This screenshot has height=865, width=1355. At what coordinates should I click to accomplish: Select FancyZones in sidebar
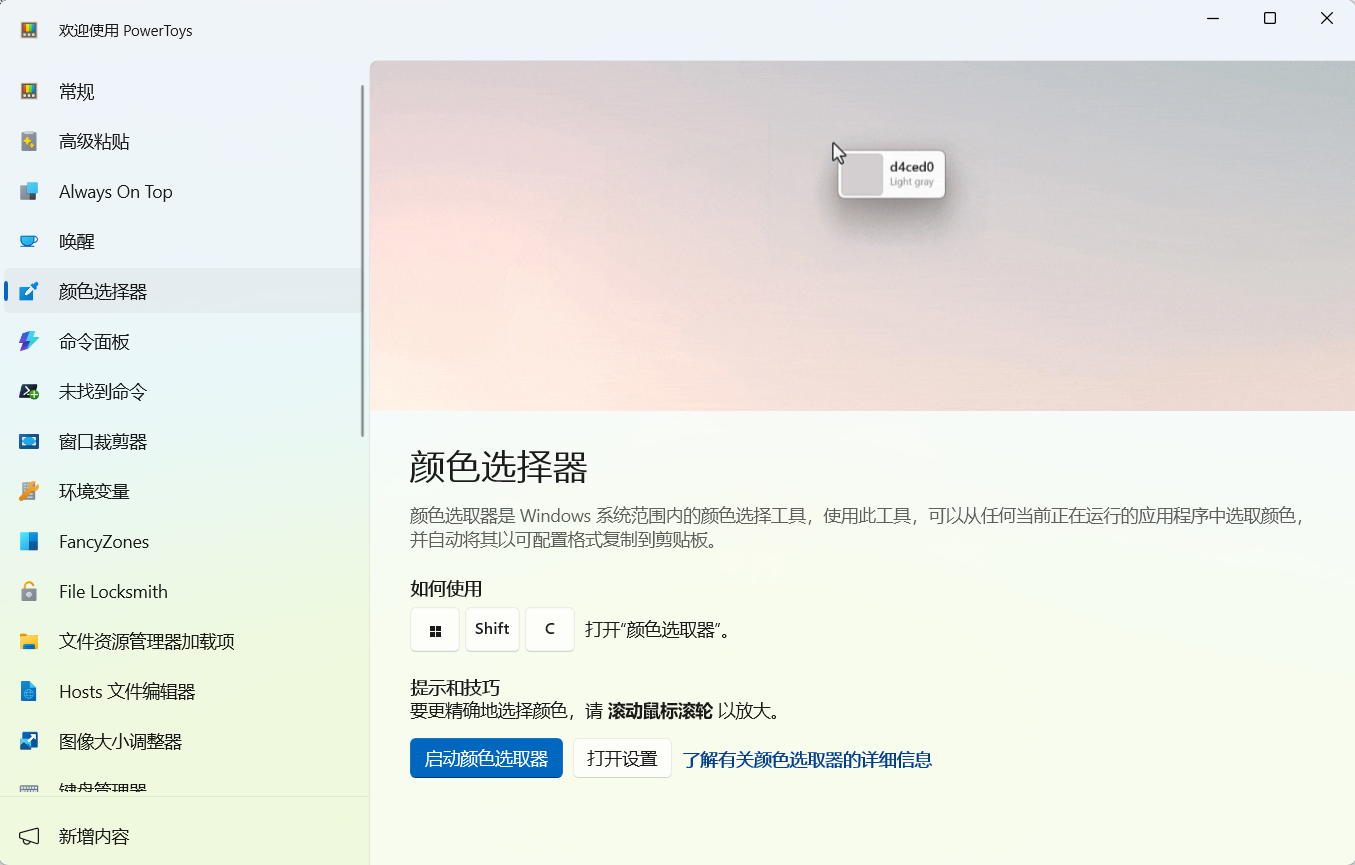pos(184,542)
